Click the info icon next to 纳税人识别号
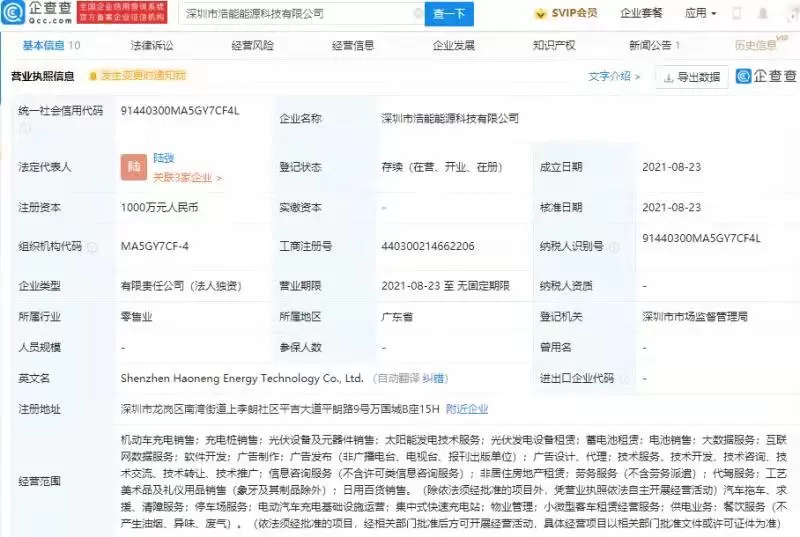Viewport: 800px width, 537px height. pyautogui.click(x=610, y=246)
